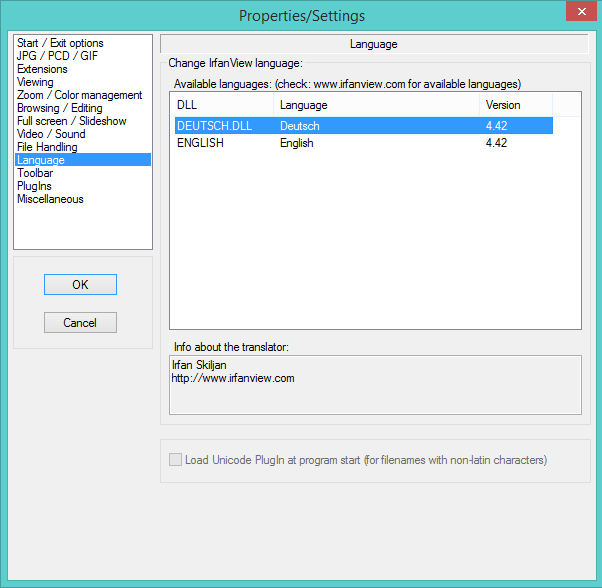Image resolution: width=602 pixels, height=588 pixels.
Task: Click the Language column header
Action: tap(375, 105)
